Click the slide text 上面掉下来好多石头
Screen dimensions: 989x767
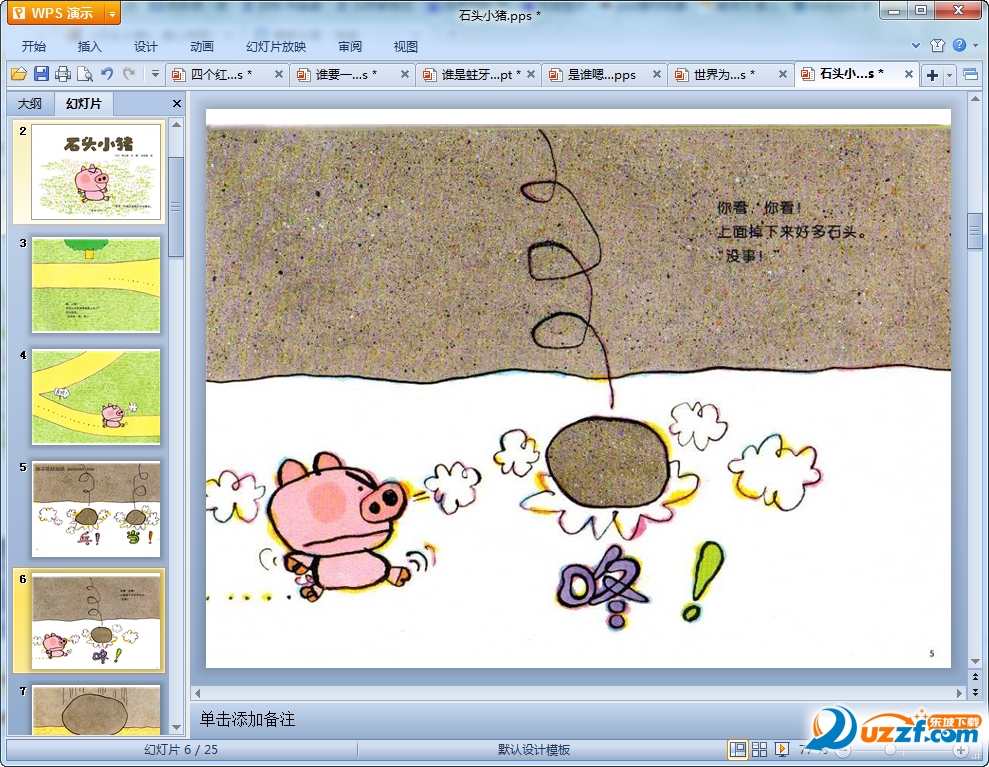coord(792,231)
